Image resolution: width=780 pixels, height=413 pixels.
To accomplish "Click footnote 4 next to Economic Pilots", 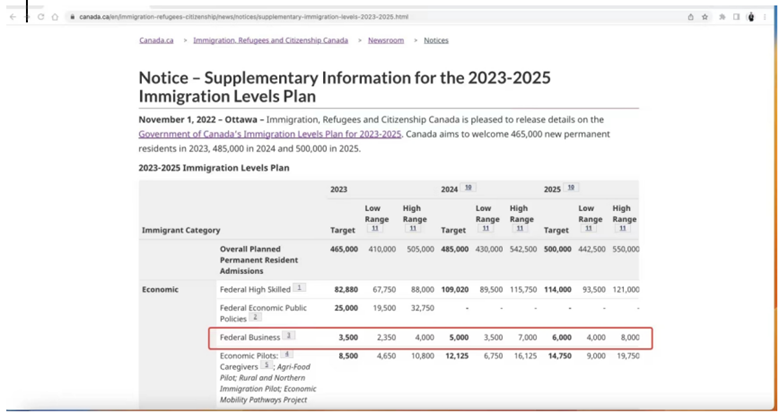I will [x=287, y=354].
